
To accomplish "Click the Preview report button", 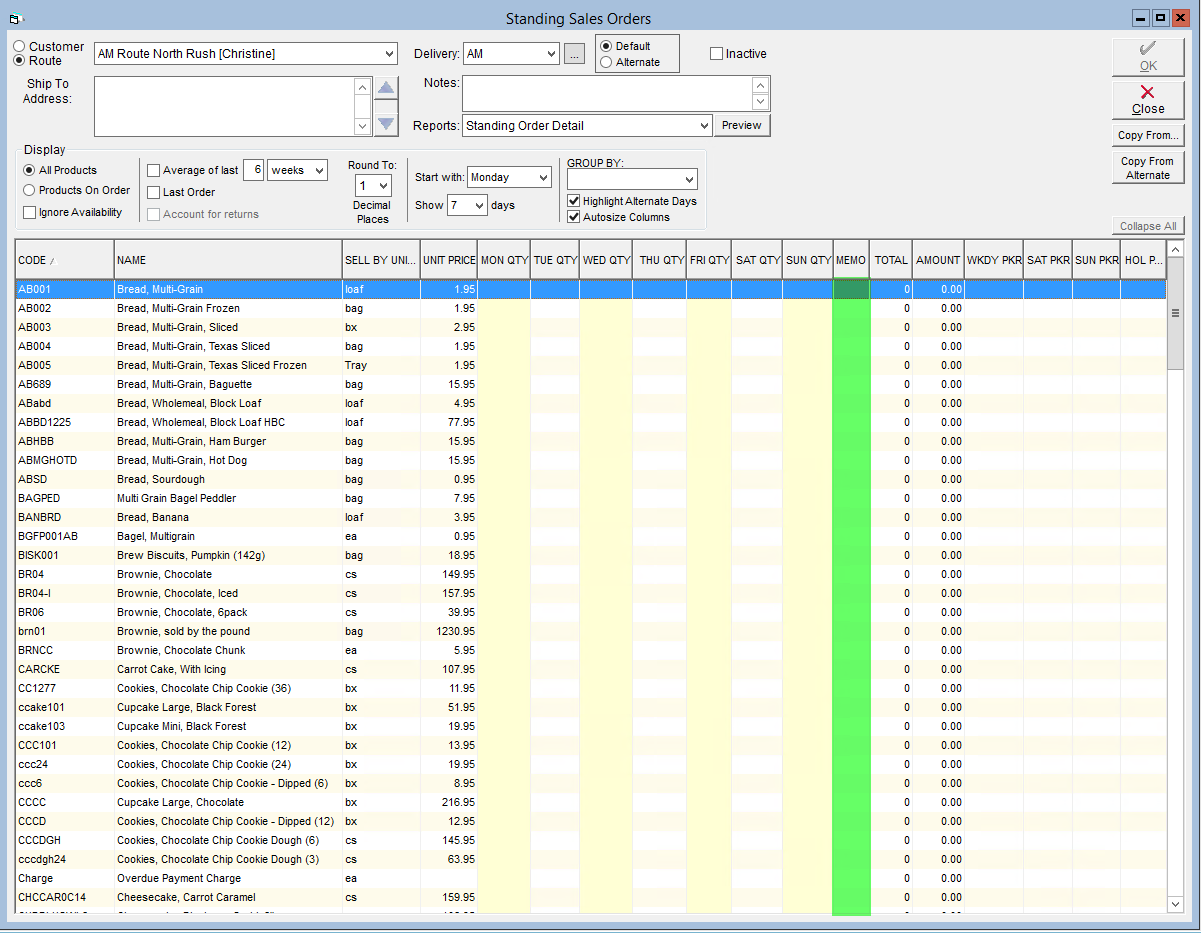I will click(x=742, y=126).
